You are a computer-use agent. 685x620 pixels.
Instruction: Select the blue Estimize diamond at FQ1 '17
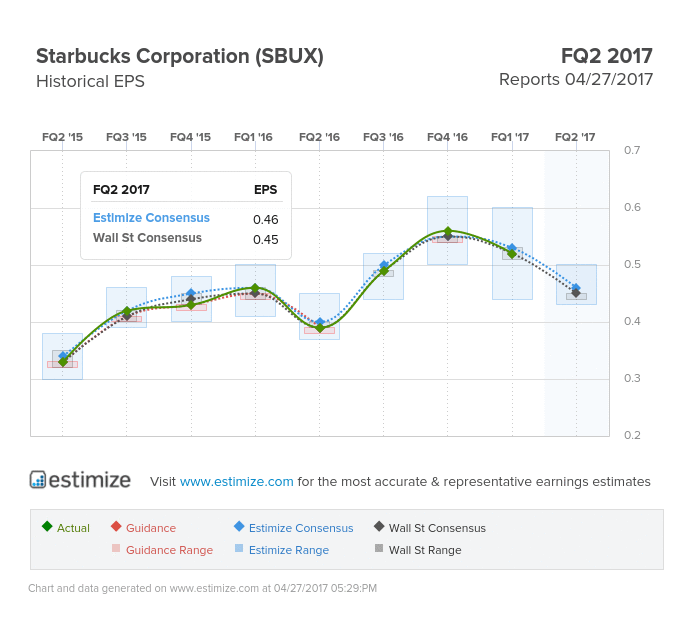click(512, 248)
